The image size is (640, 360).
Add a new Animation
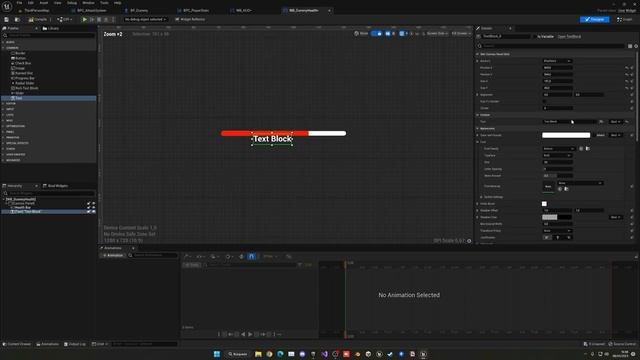pos(113,256)
